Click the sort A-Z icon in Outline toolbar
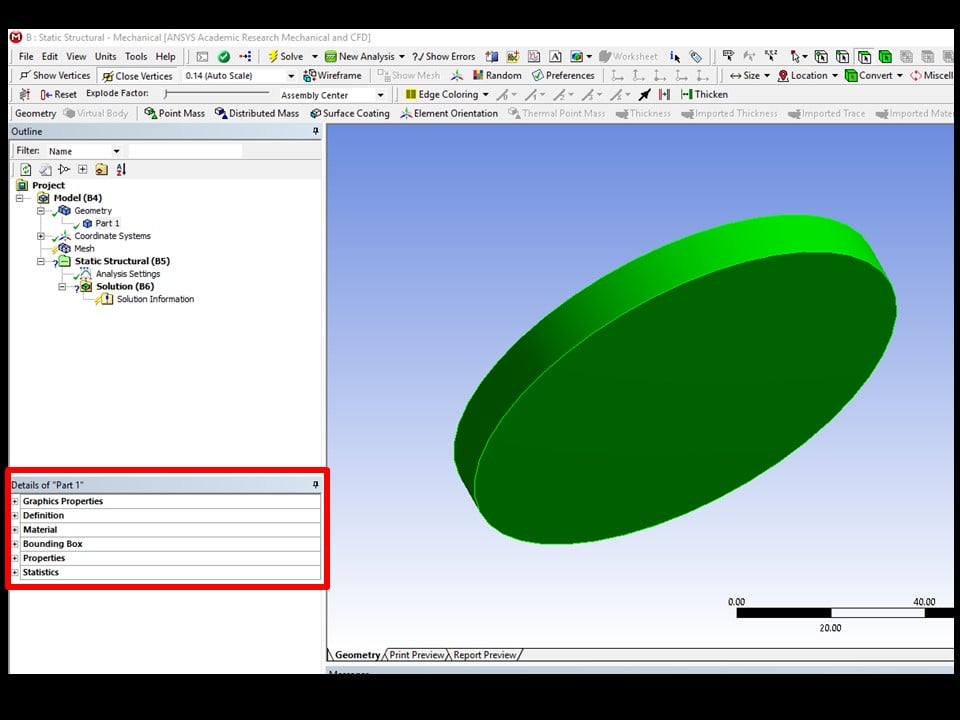The width and height of the screenshot is (960, 720). coord(121,170)
